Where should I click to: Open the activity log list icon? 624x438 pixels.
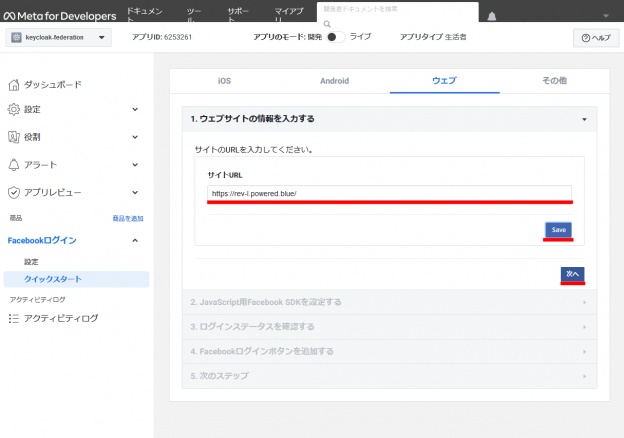14,318
